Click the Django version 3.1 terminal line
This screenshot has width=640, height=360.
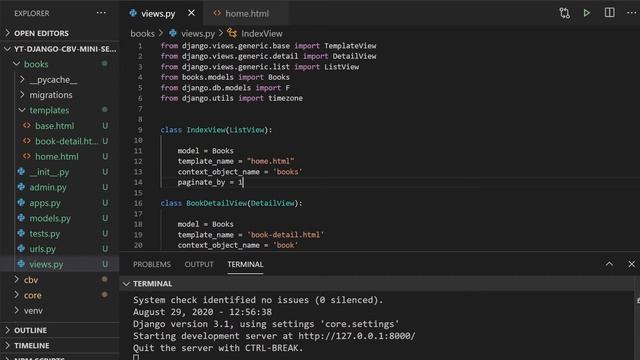click(x=266, y=324)
